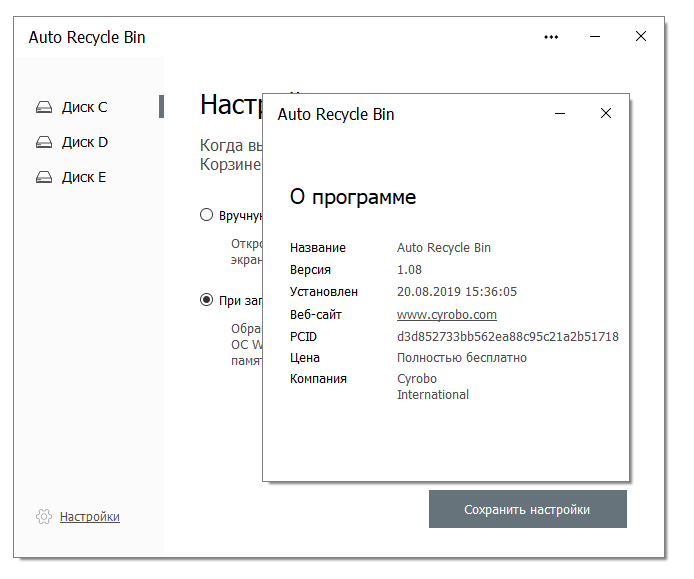Click the Cyrobo International company text

433,386
